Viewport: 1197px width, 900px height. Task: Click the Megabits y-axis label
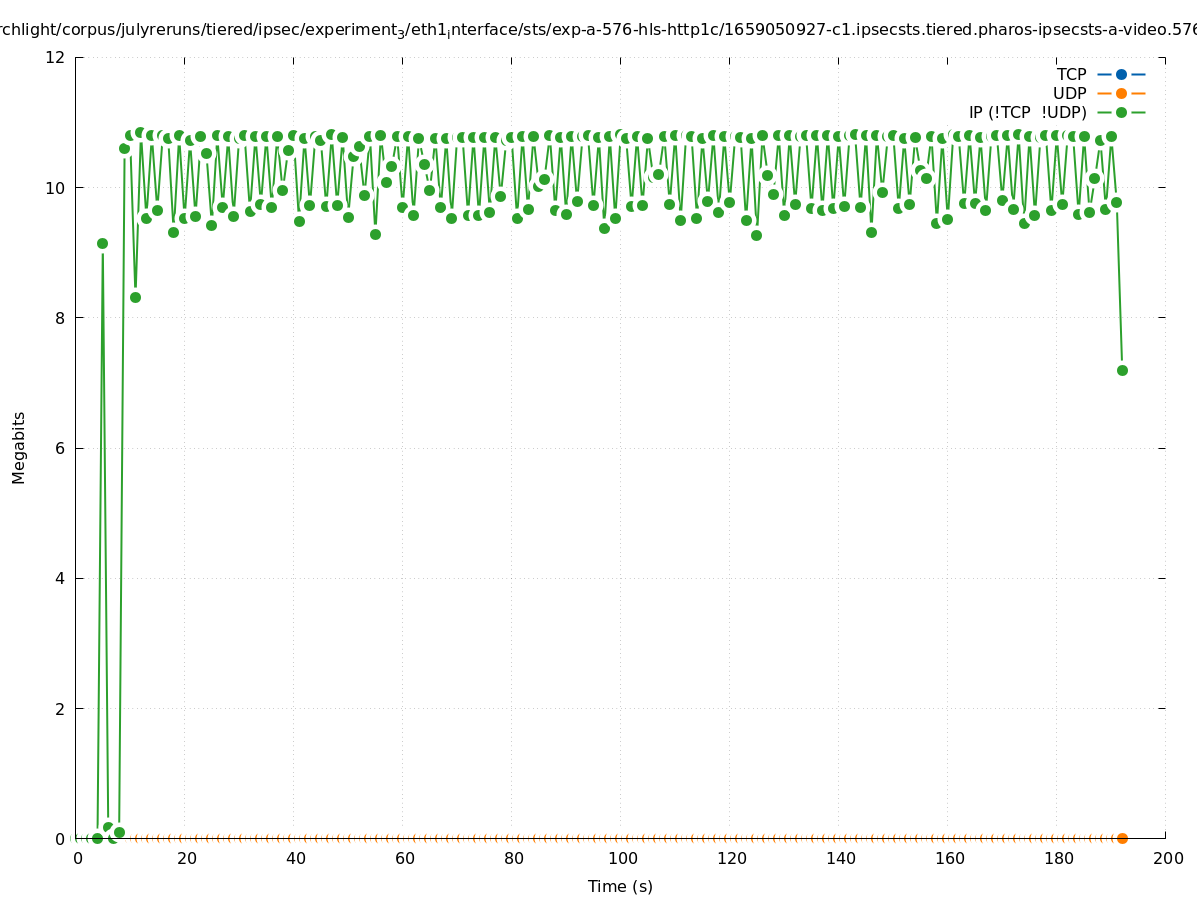click(19, 447)
